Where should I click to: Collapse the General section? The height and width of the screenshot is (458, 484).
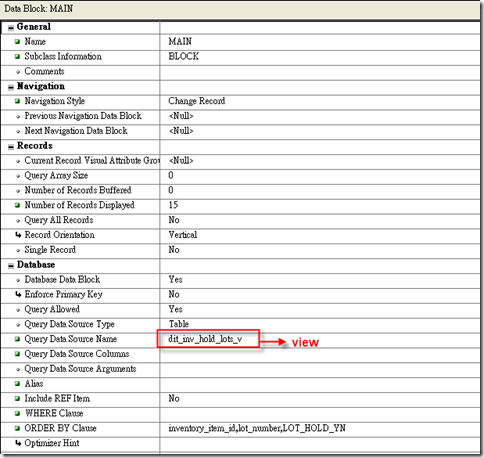(x=11, y=28)
